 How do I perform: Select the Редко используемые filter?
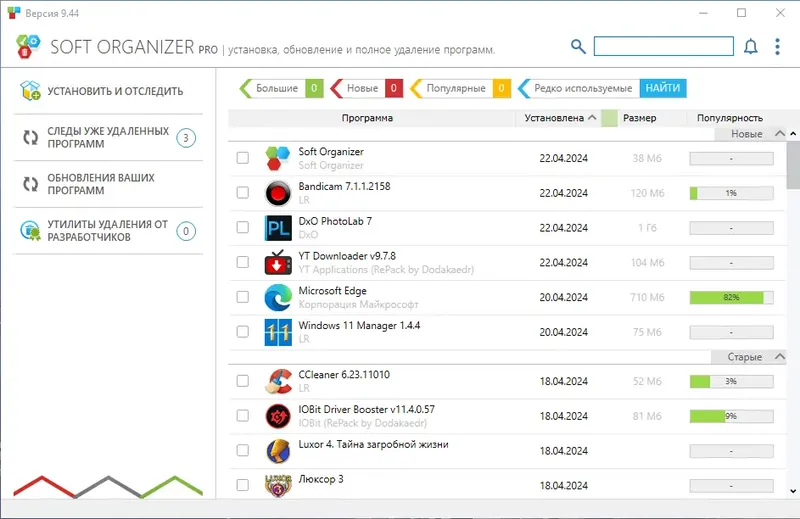coord(578,88)
